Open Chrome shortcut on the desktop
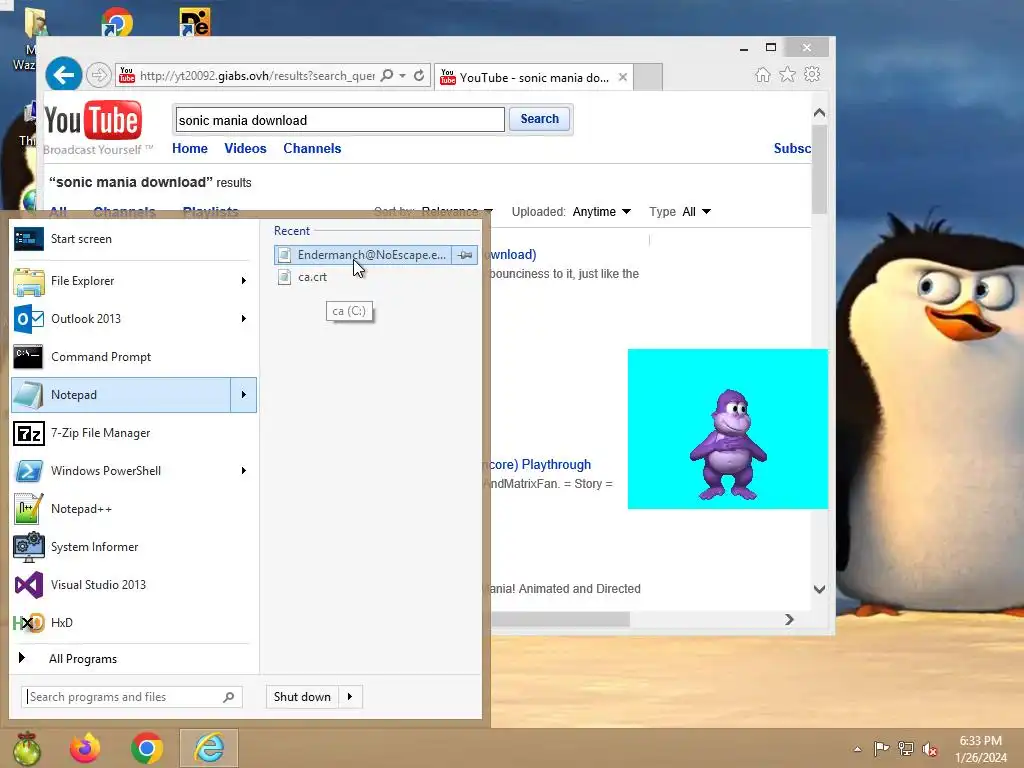 [x=117, y=23]
